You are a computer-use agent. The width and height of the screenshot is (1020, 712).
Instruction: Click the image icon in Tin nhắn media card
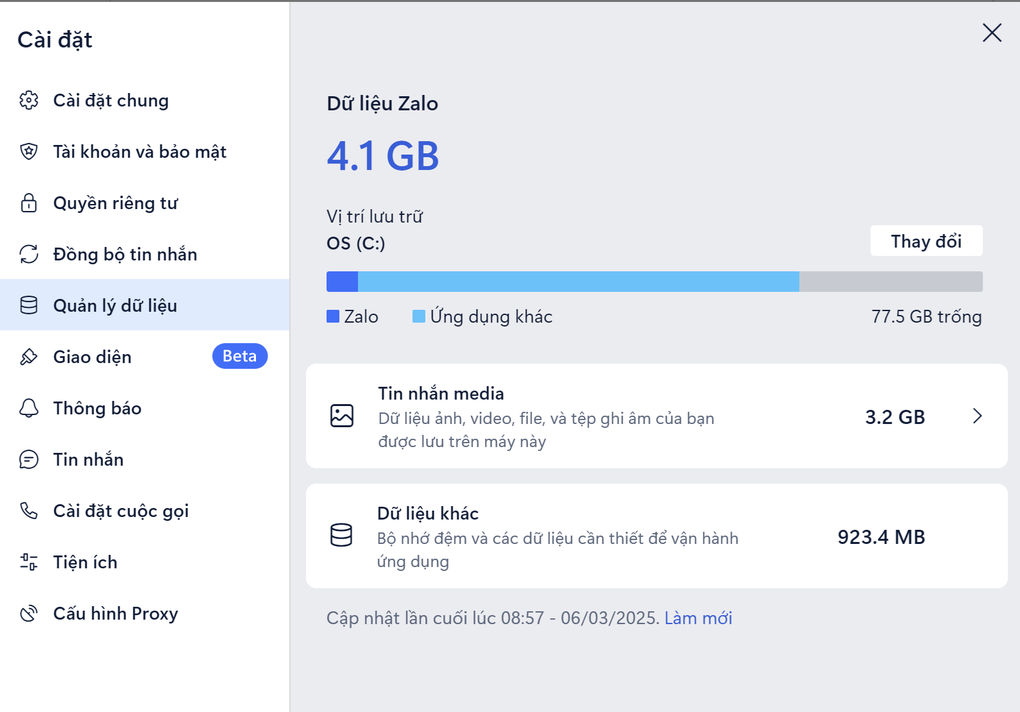click(x=342, y=416)
